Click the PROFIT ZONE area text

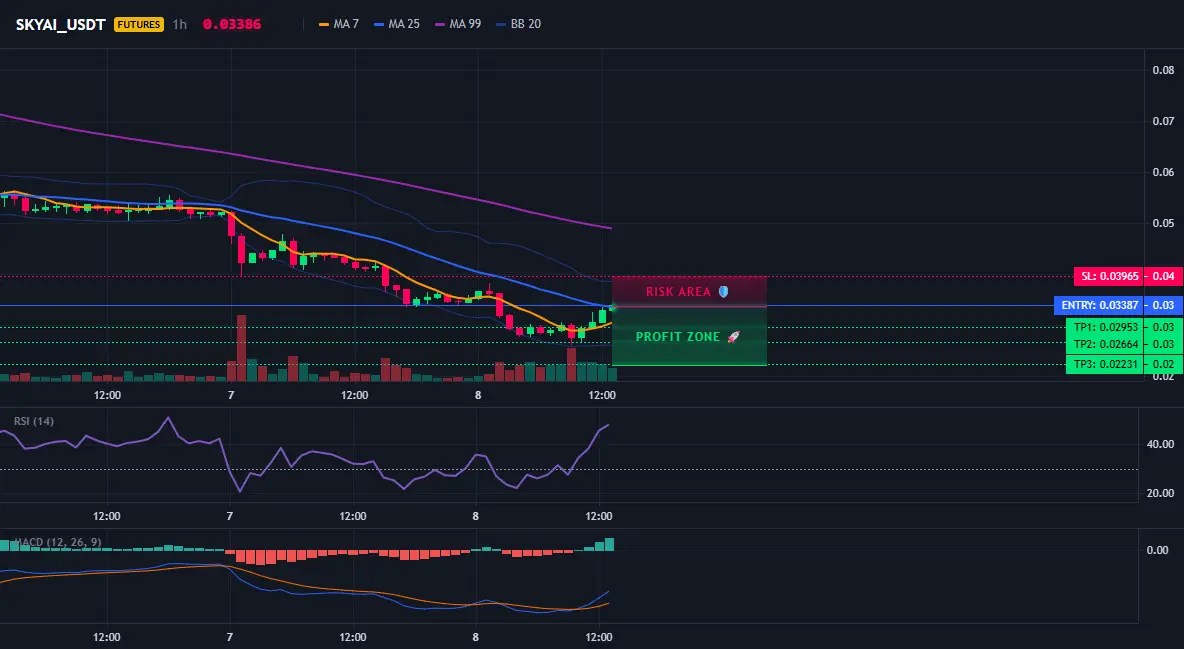pyautogui.click(x=678, y=337)
